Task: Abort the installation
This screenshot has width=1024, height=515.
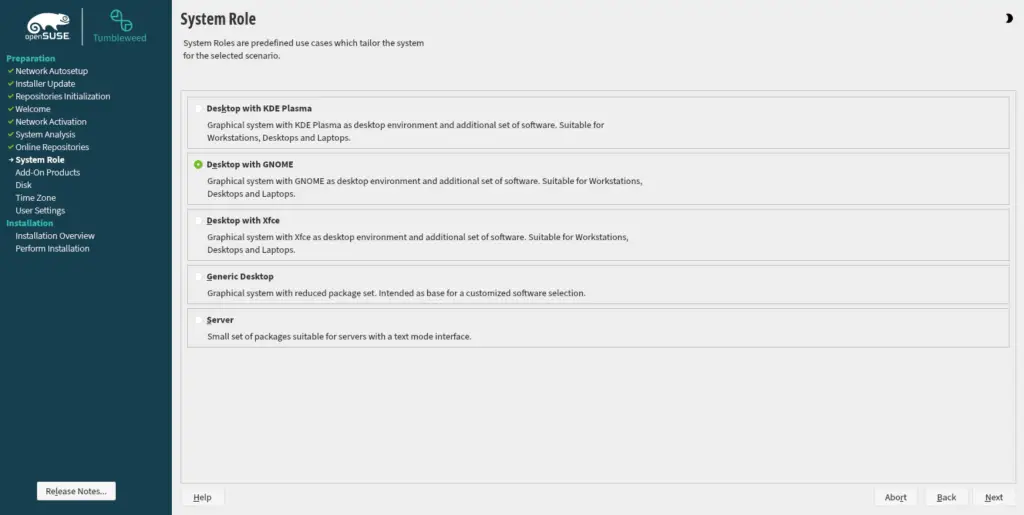Action: coord(895,497)
